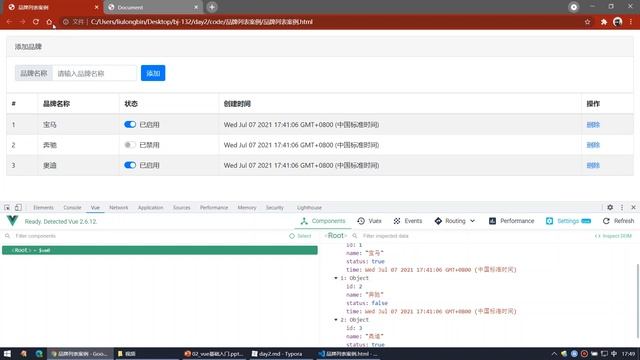Open the Memory DevTools tab
The image size is (640, 360).
[x=247, y=207]
